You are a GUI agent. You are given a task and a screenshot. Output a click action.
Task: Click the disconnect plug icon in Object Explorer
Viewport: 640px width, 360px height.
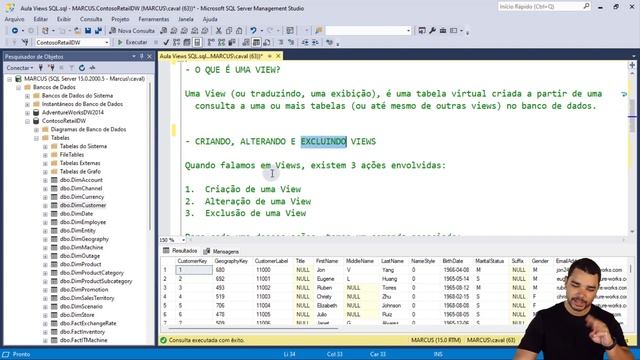51,68
